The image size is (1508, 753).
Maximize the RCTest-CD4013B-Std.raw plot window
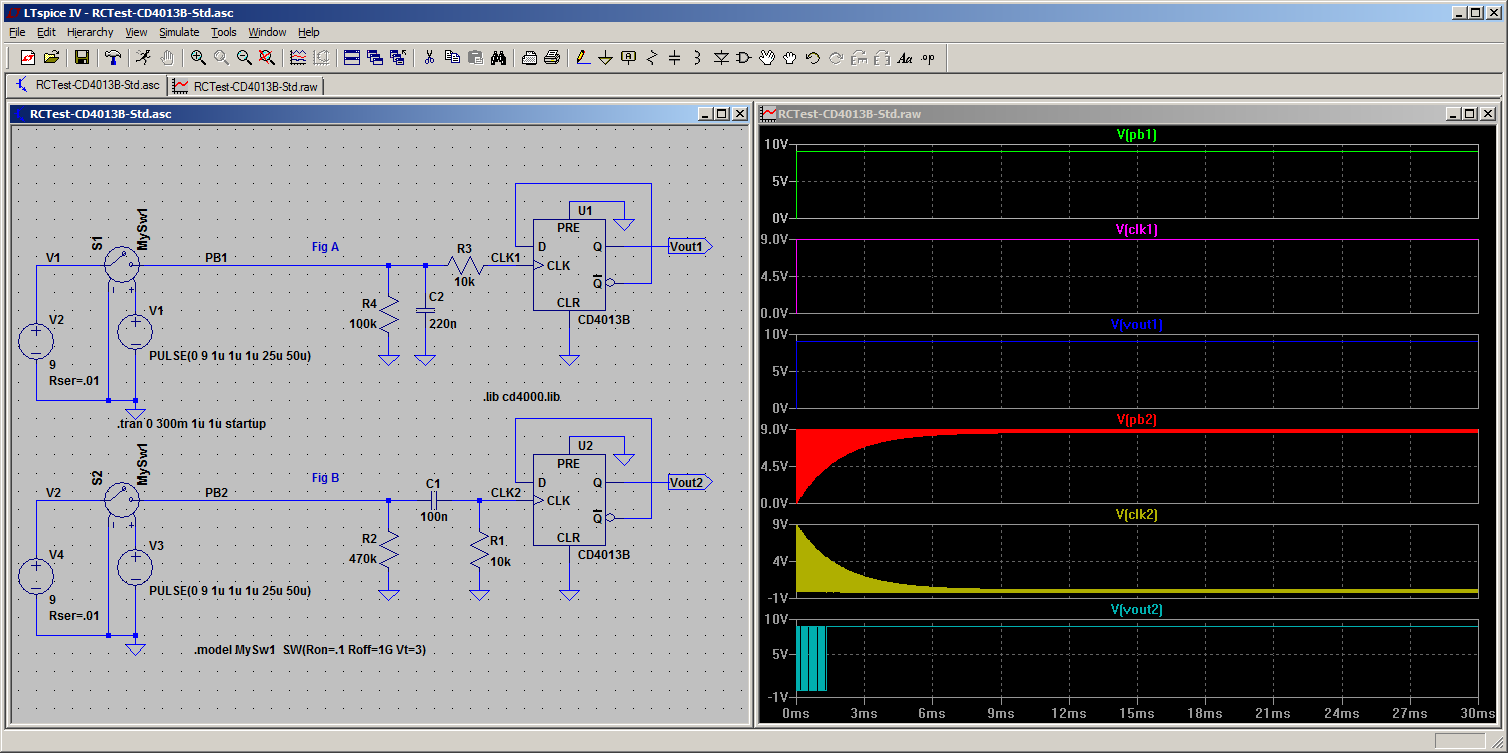1469,114
